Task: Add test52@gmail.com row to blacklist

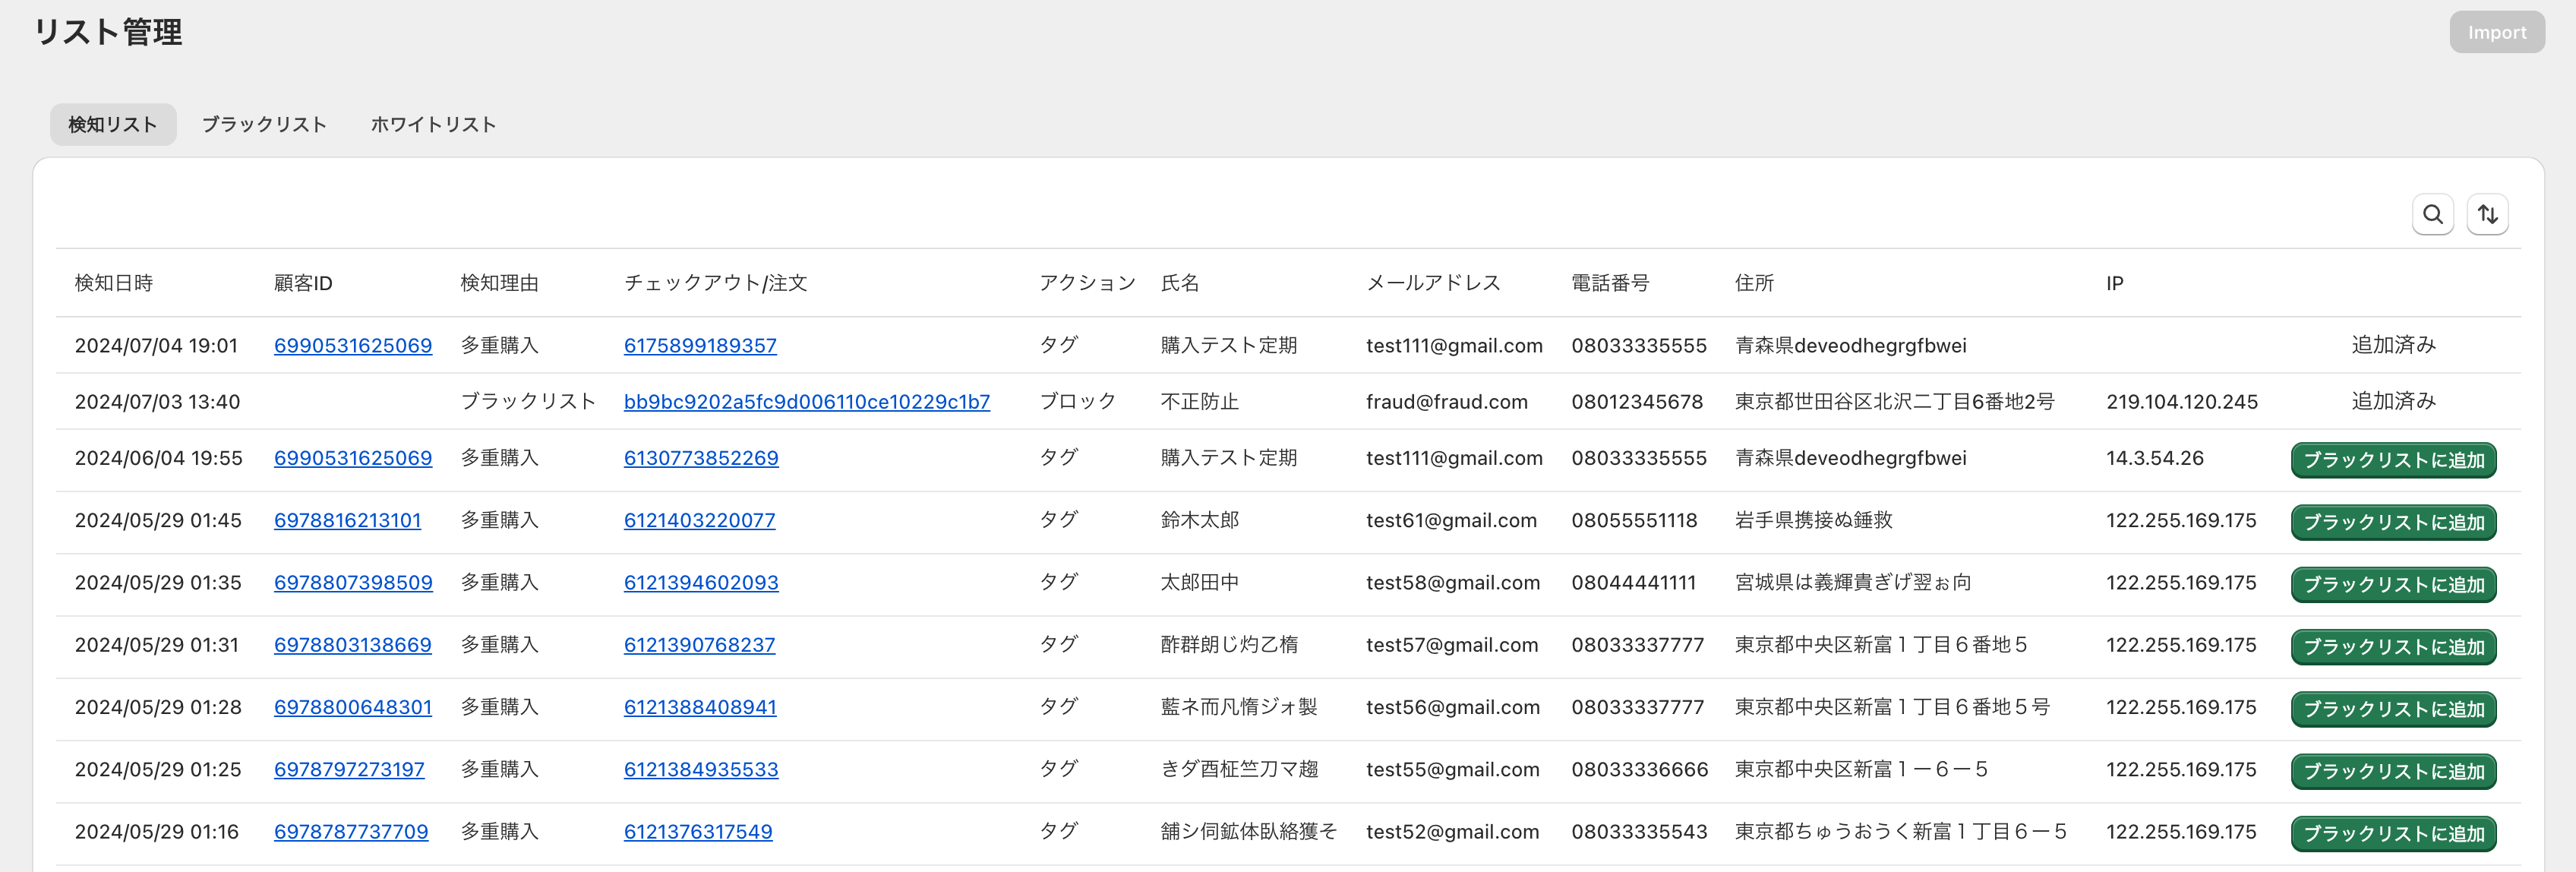Action: click(2393, 833)
